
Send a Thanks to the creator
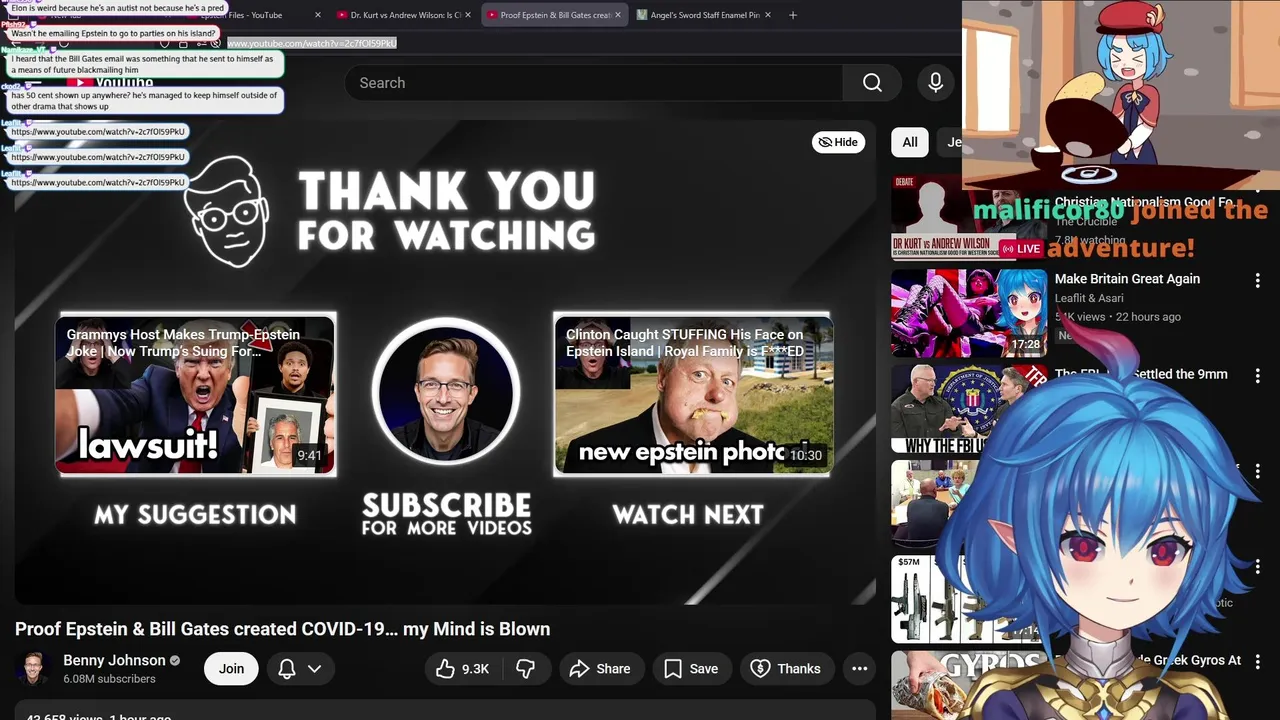785,669
